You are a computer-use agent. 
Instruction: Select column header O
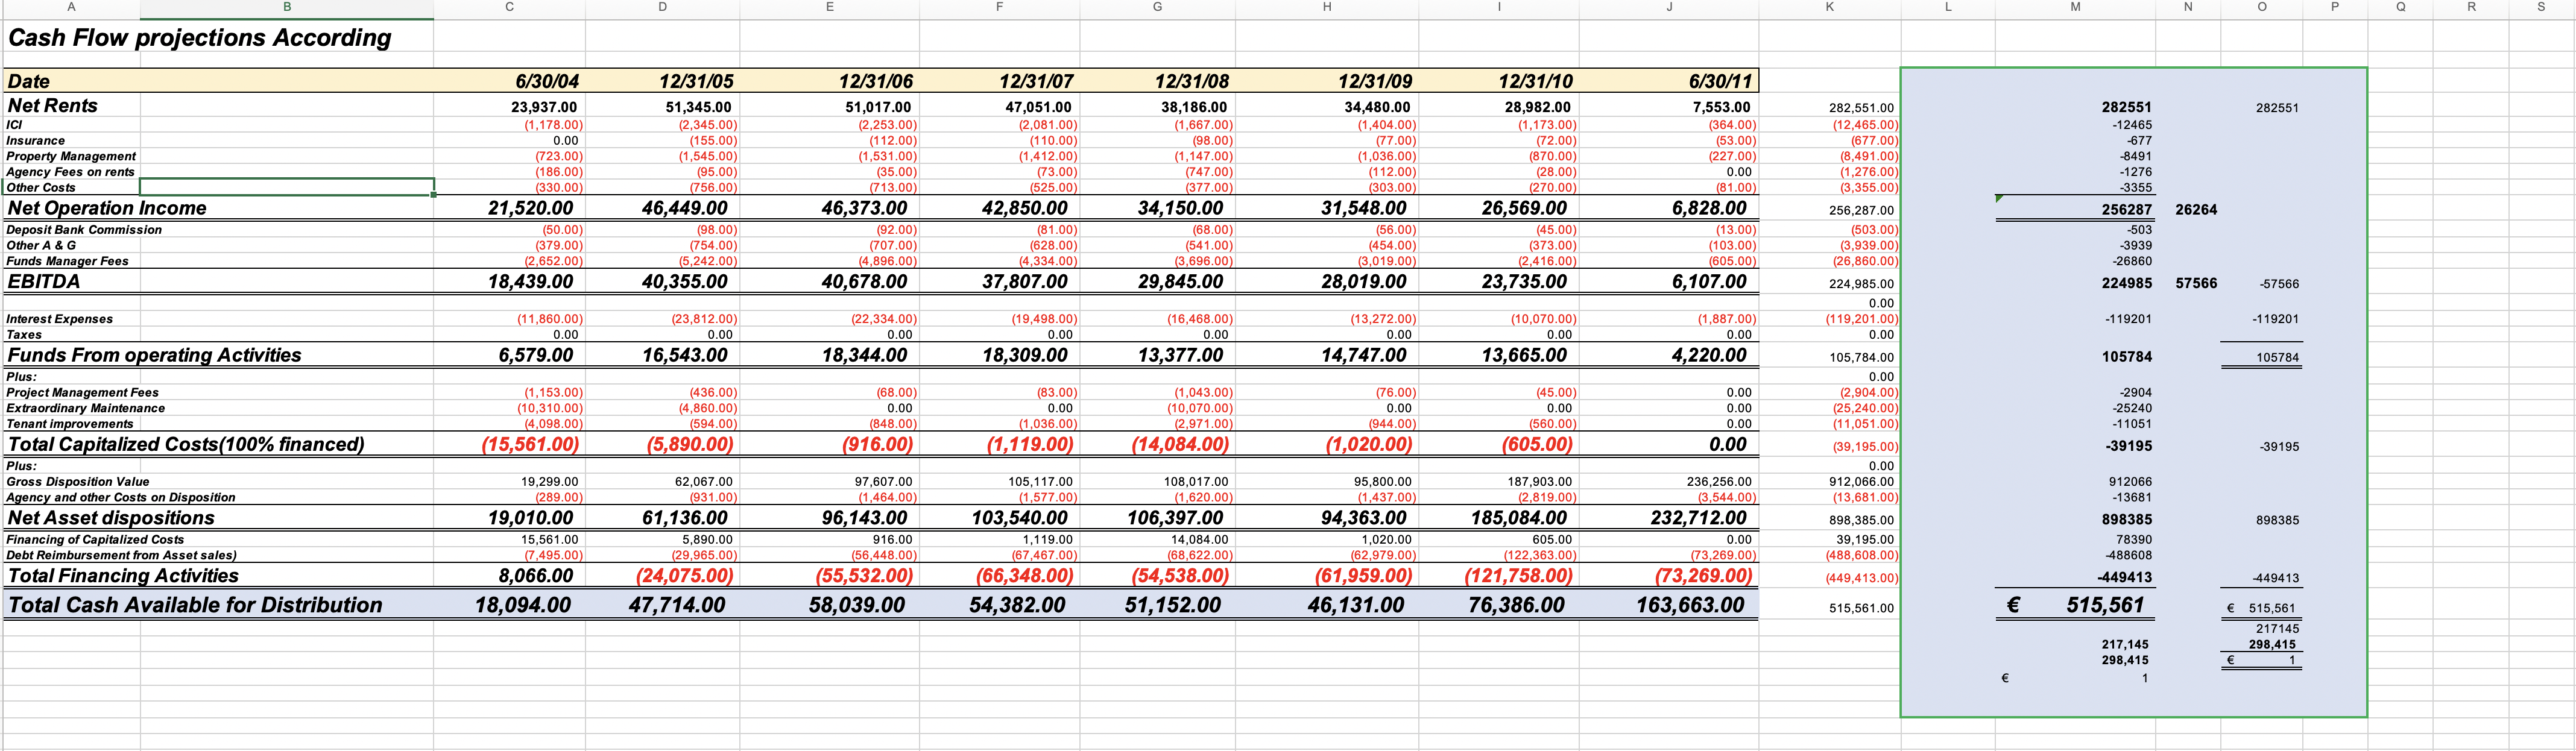point(2263,8)
